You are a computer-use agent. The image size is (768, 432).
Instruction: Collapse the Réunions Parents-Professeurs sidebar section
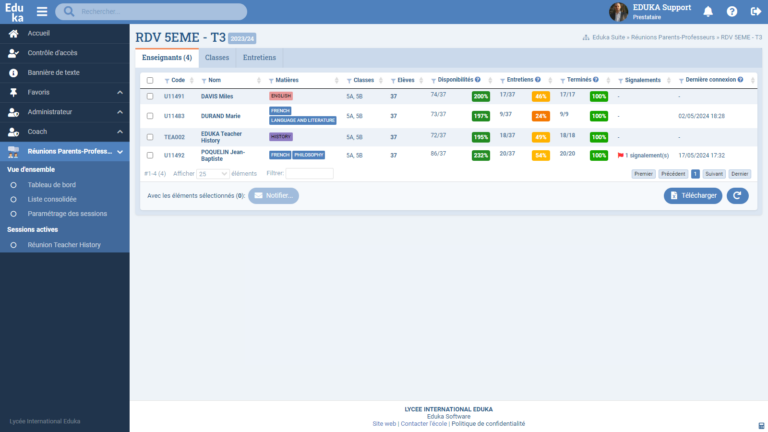pos(120,152)
